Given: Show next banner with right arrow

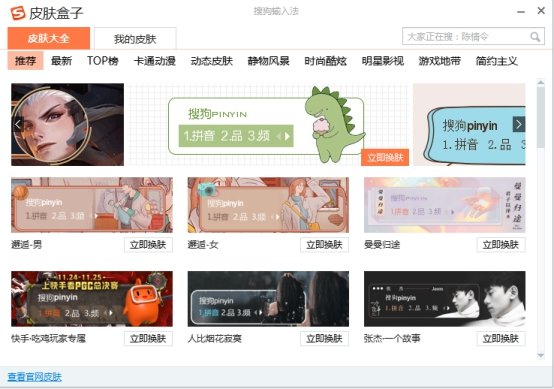Looking at the screenshot, I should coord(519,124).
